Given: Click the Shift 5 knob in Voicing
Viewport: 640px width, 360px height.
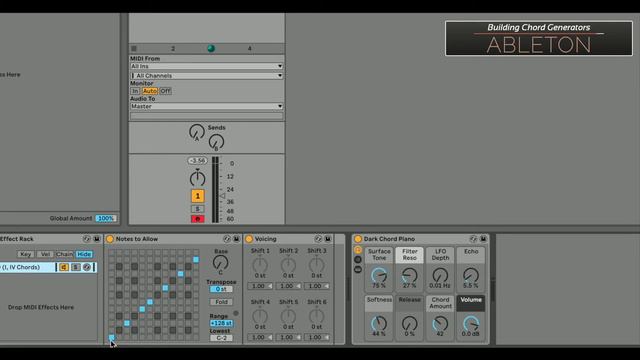Looking at the screenshot, I should (x=288, y=316).
